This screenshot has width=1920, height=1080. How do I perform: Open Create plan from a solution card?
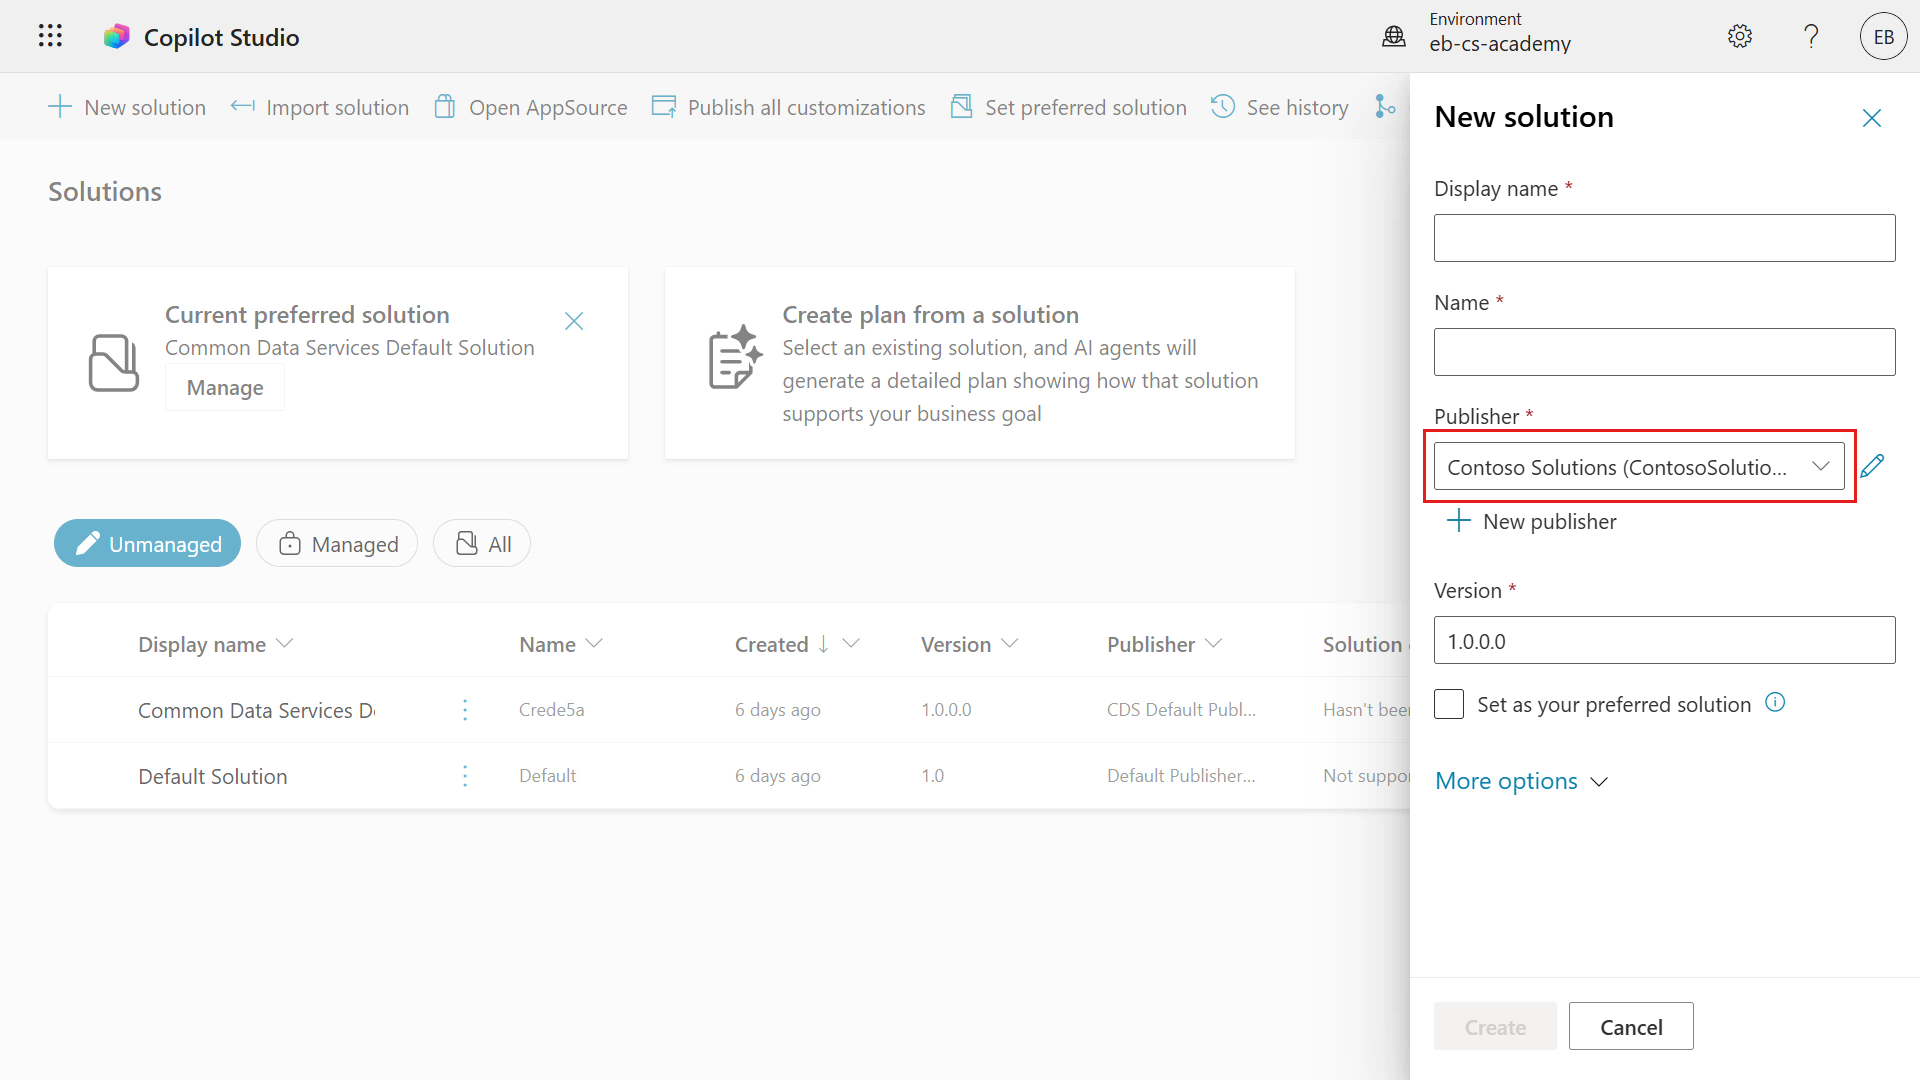(x=980, y=363)
